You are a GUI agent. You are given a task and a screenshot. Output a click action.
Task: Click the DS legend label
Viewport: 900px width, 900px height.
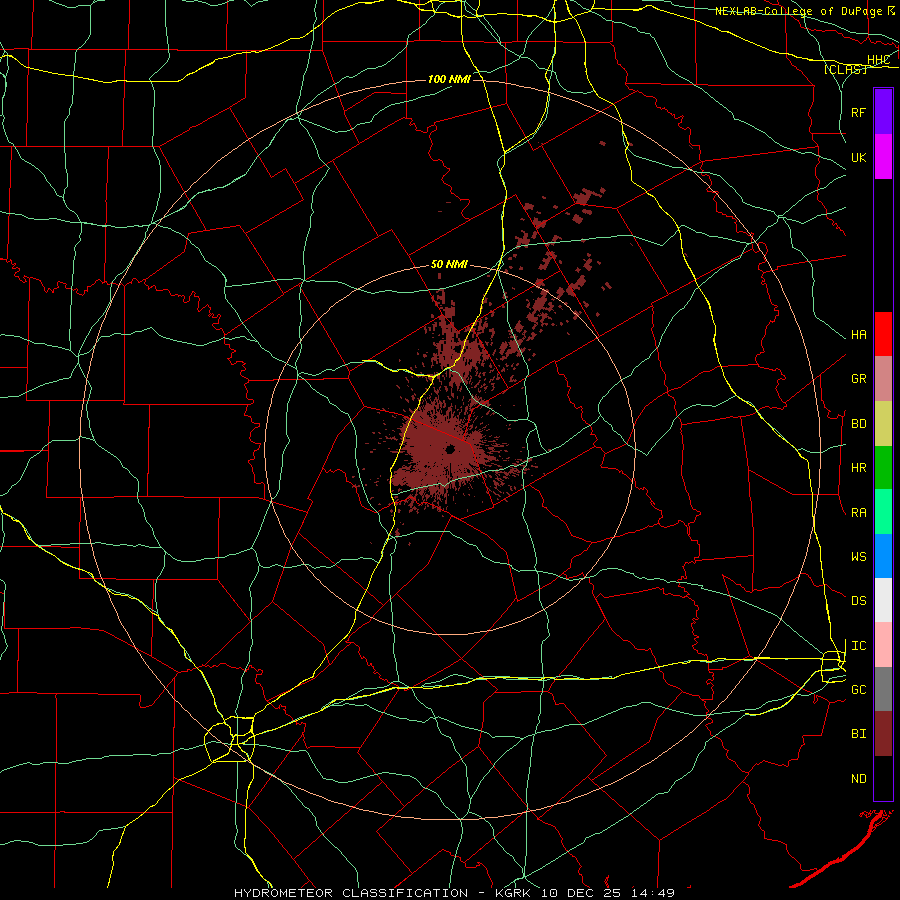(x=858, y=600)
